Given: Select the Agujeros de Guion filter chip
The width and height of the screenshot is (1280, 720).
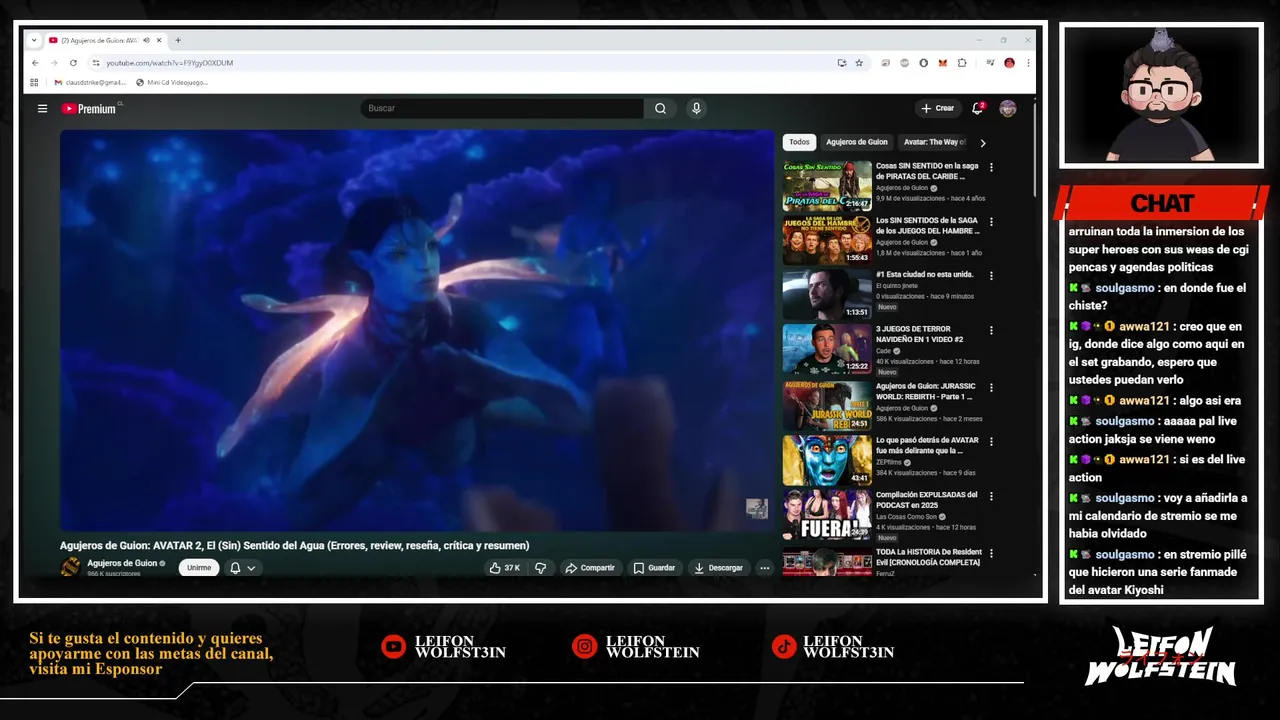Looking at the screenshot, I should coord(857,142).
